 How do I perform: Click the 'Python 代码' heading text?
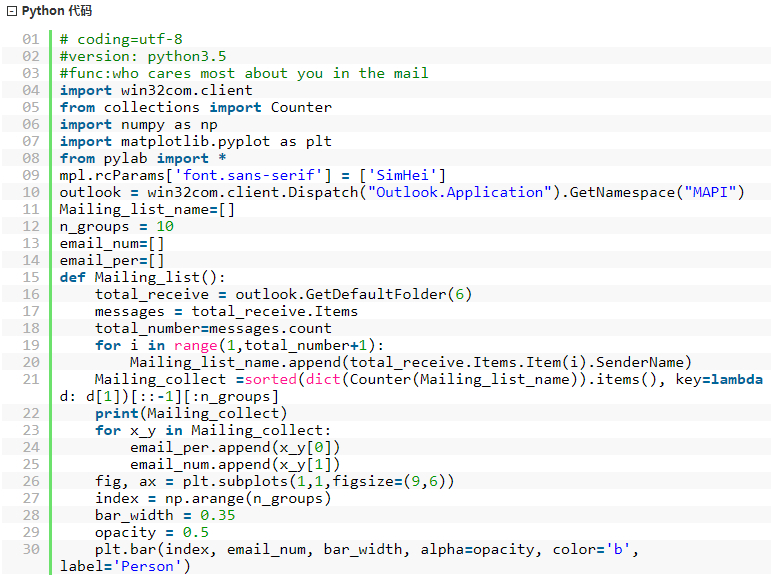(x=57, y=11)
